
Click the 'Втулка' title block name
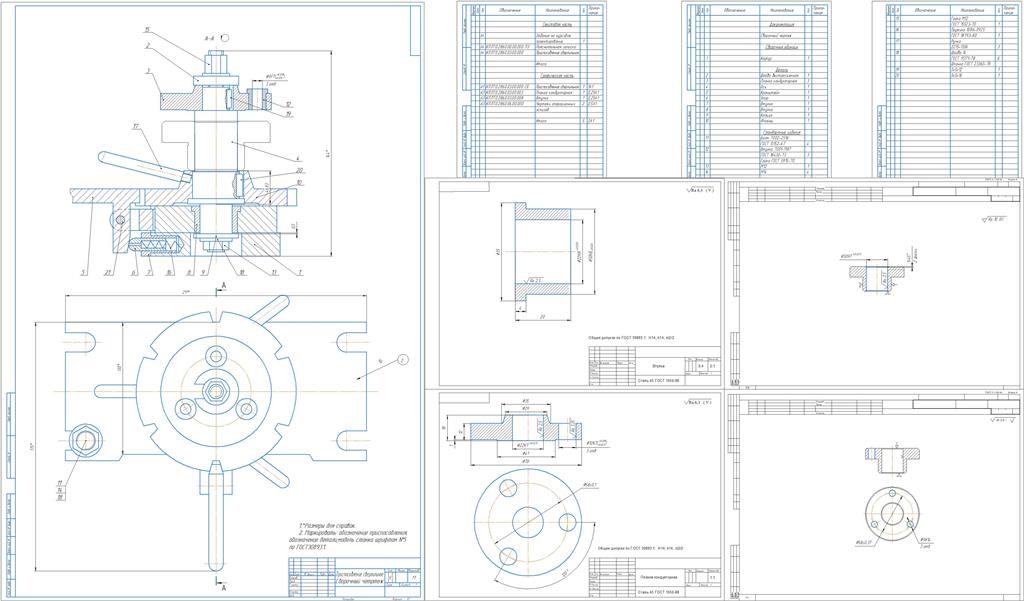pyautogui.click(x=658, y=367)
